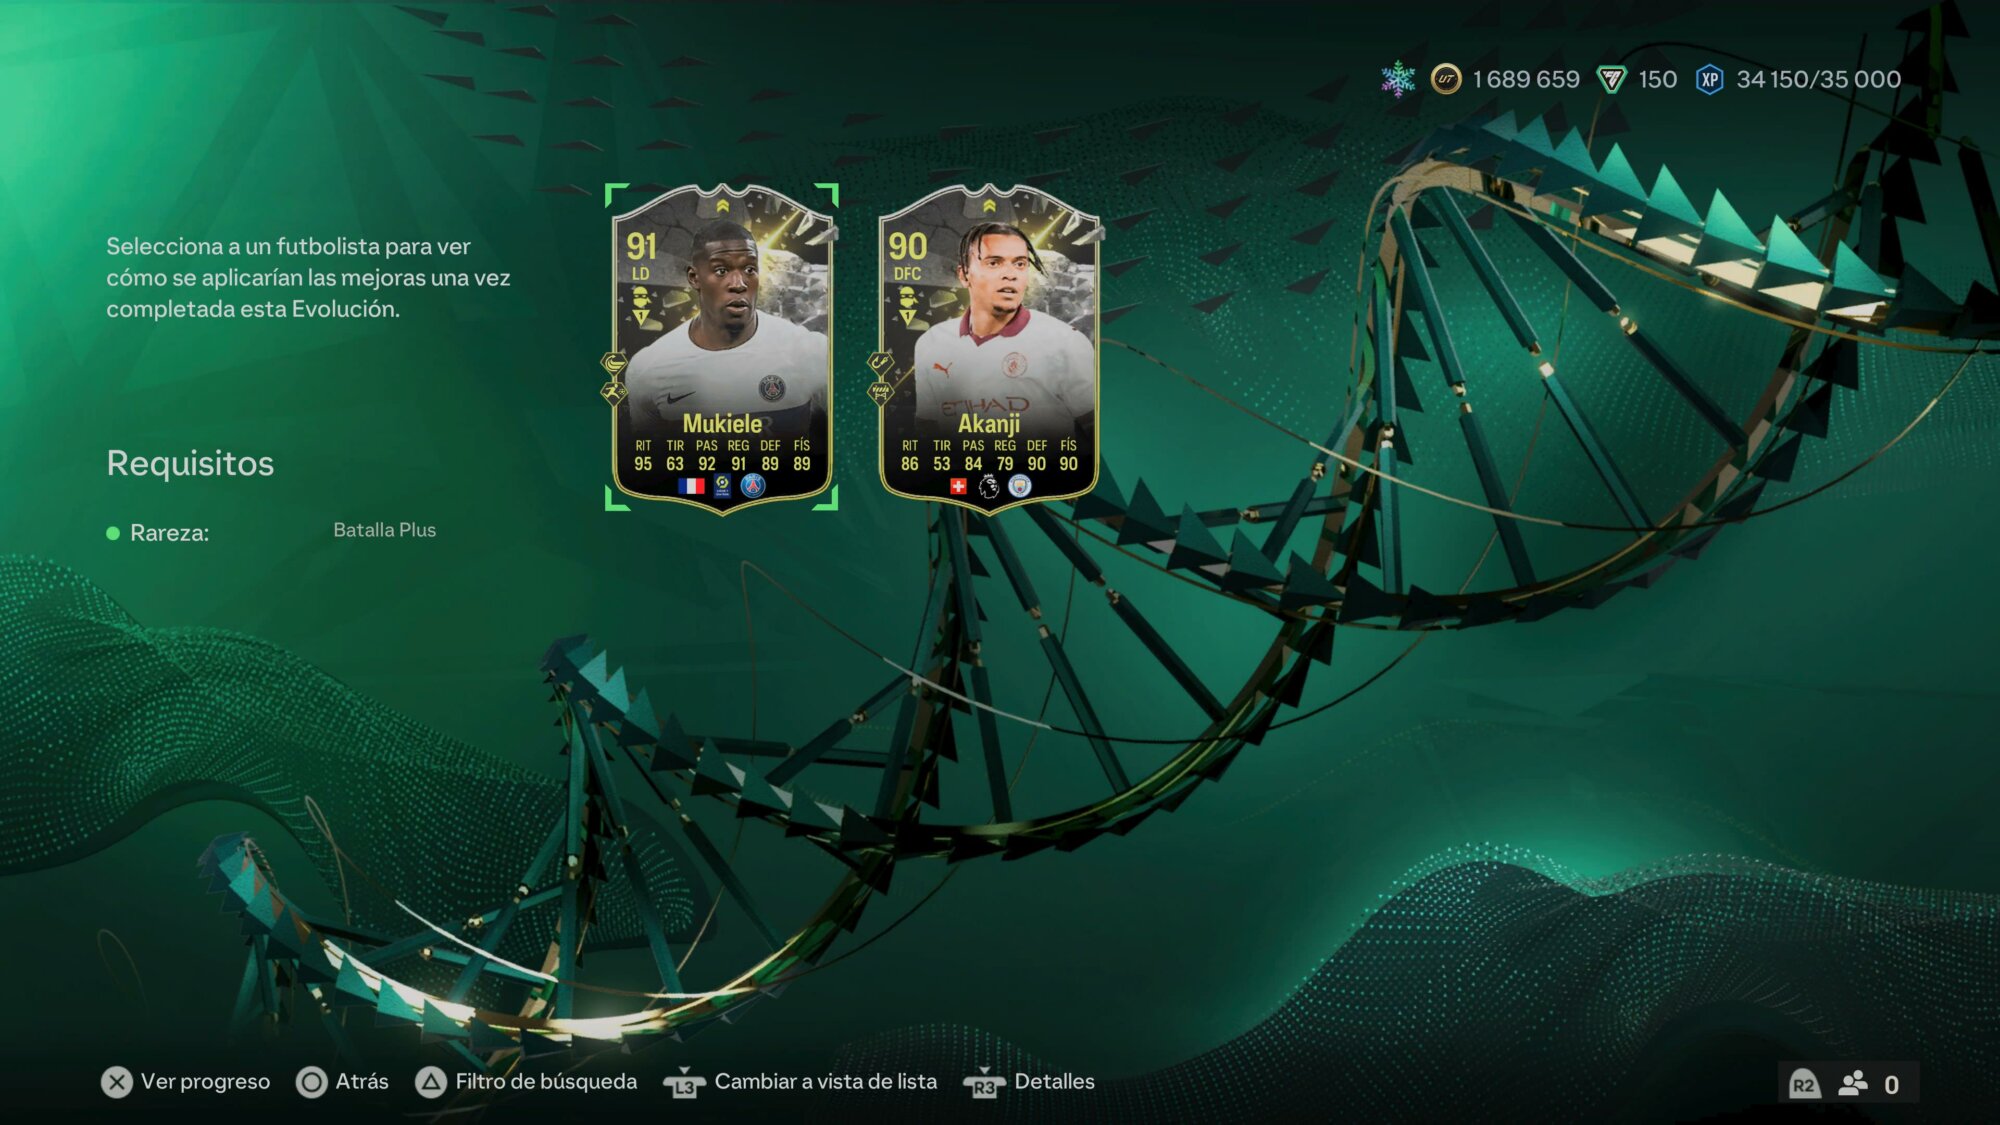Switch with Cambiar a vista de lista

(826, 1082)
